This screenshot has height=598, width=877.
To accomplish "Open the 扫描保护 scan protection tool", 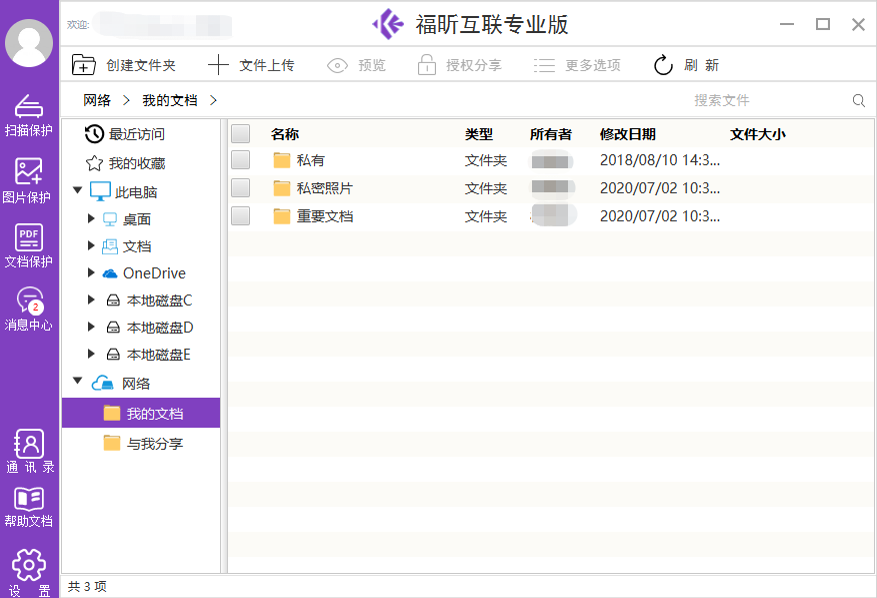I will tap(29, 115).
